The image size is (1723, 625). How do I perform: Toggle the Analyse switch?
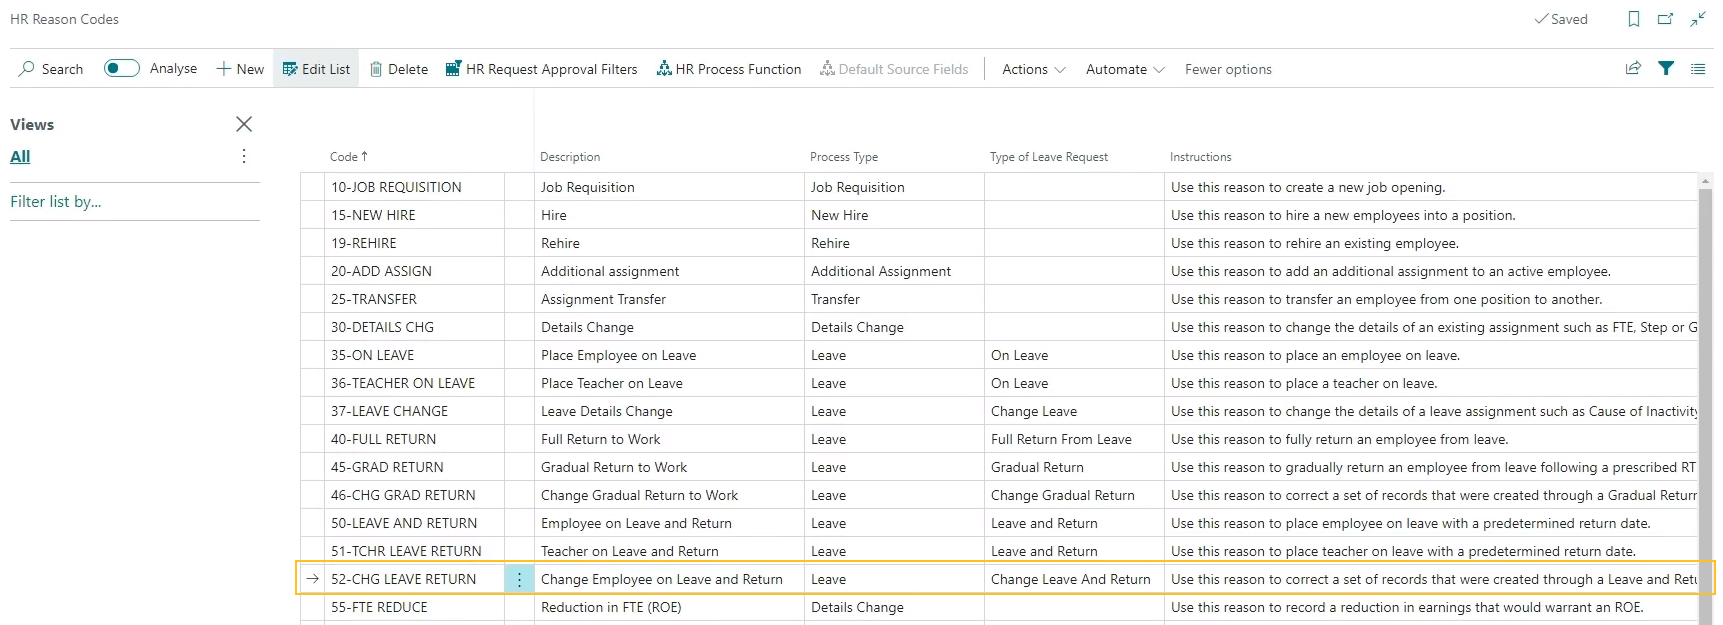click(122, 68)
